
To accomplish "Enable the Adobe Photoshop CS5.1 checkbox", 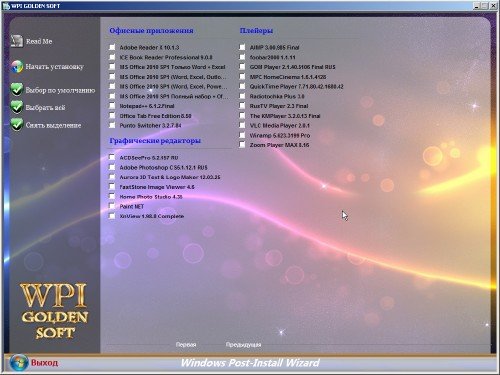I will point(112,167).
